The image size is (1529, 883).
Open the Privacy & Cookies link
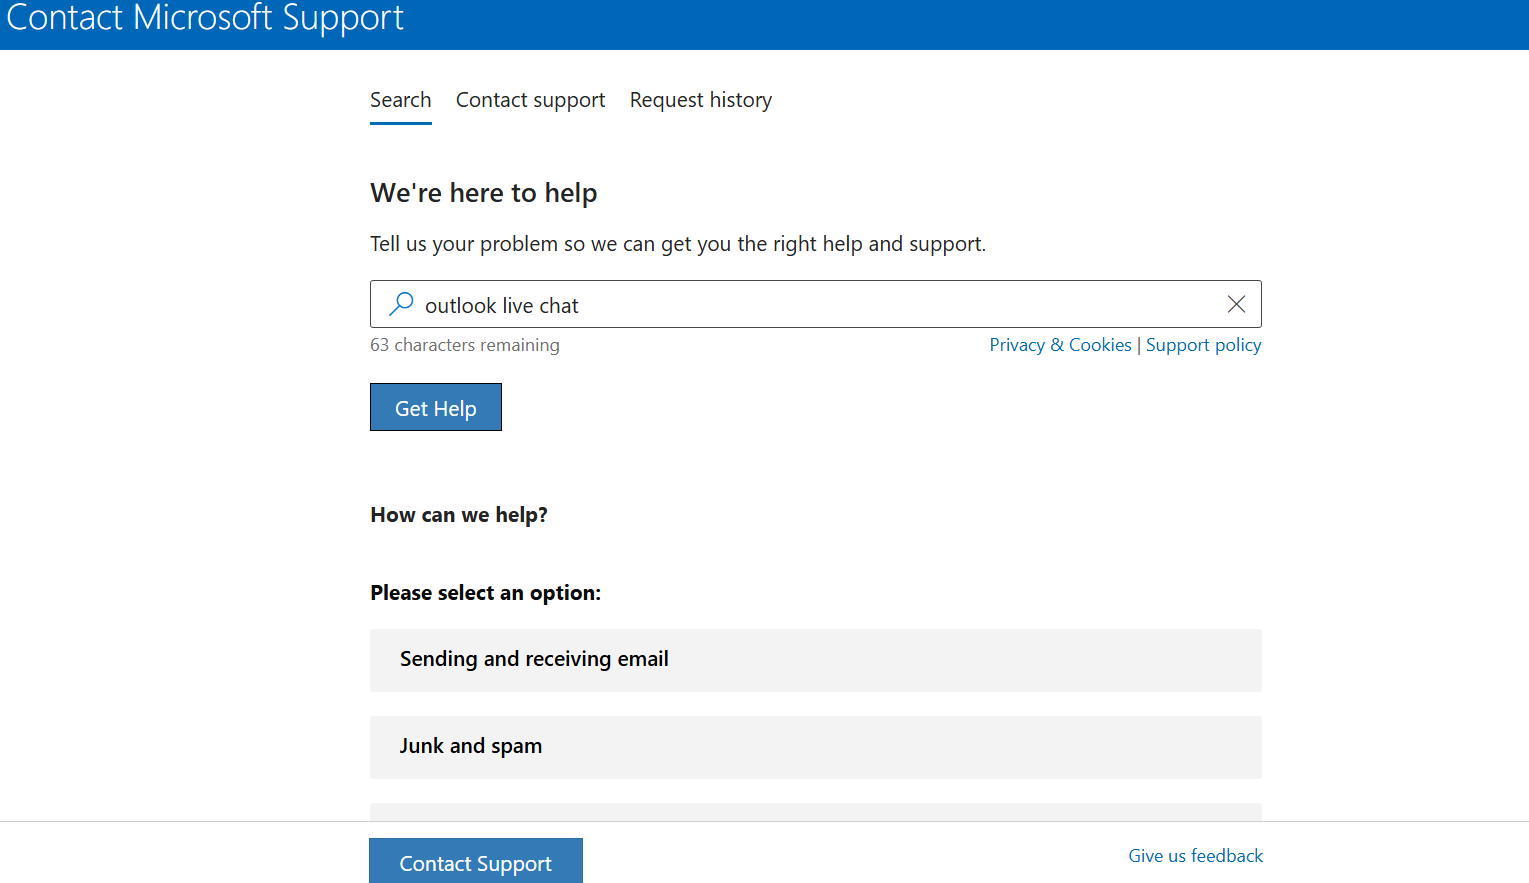1061,345
